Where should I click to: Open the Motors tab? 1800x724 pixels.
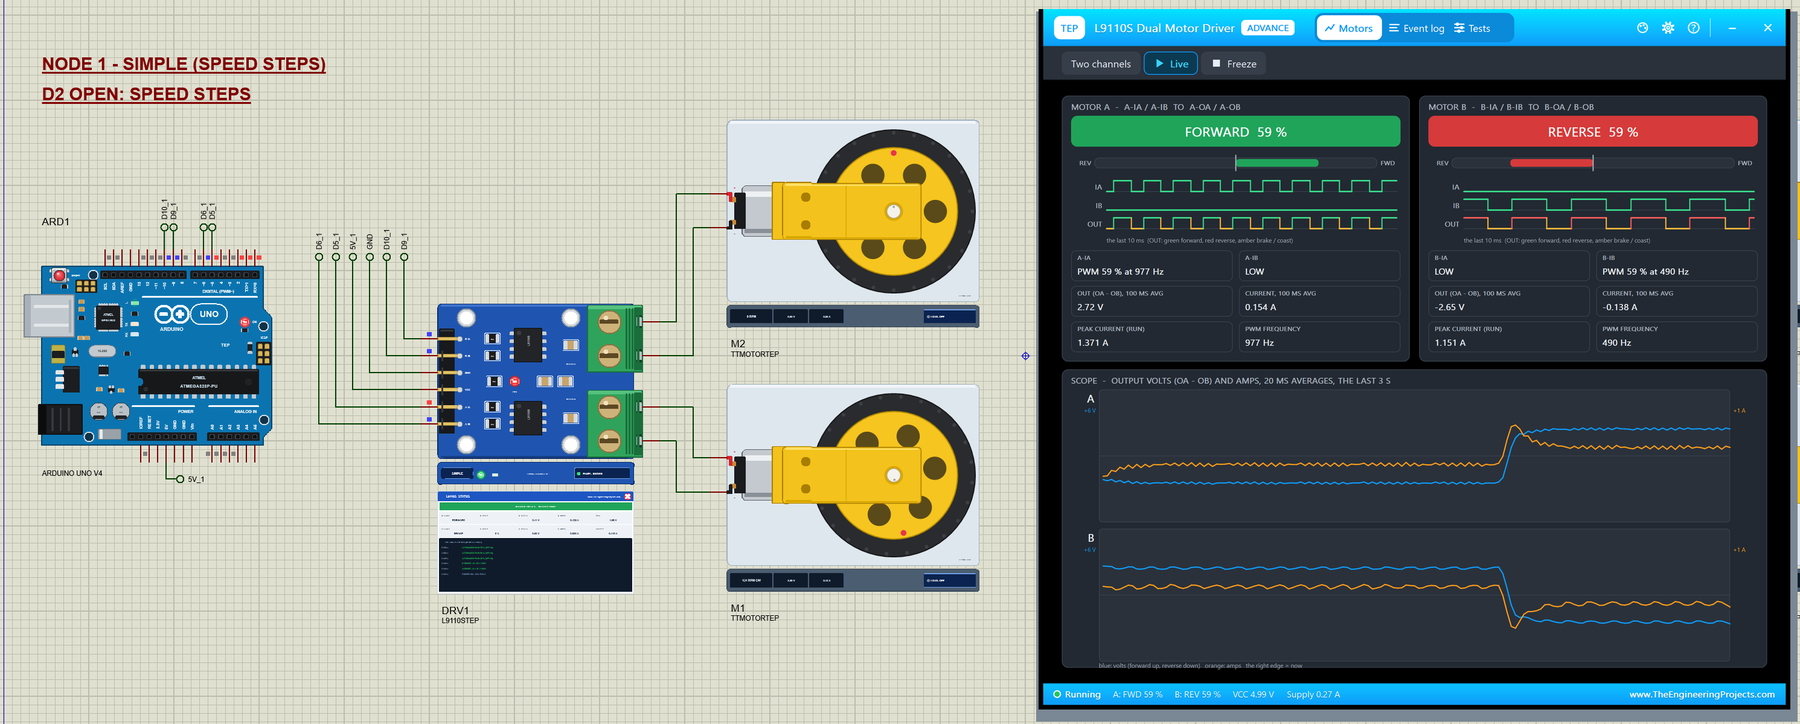pyautogui.click(x=1349, y=28)
